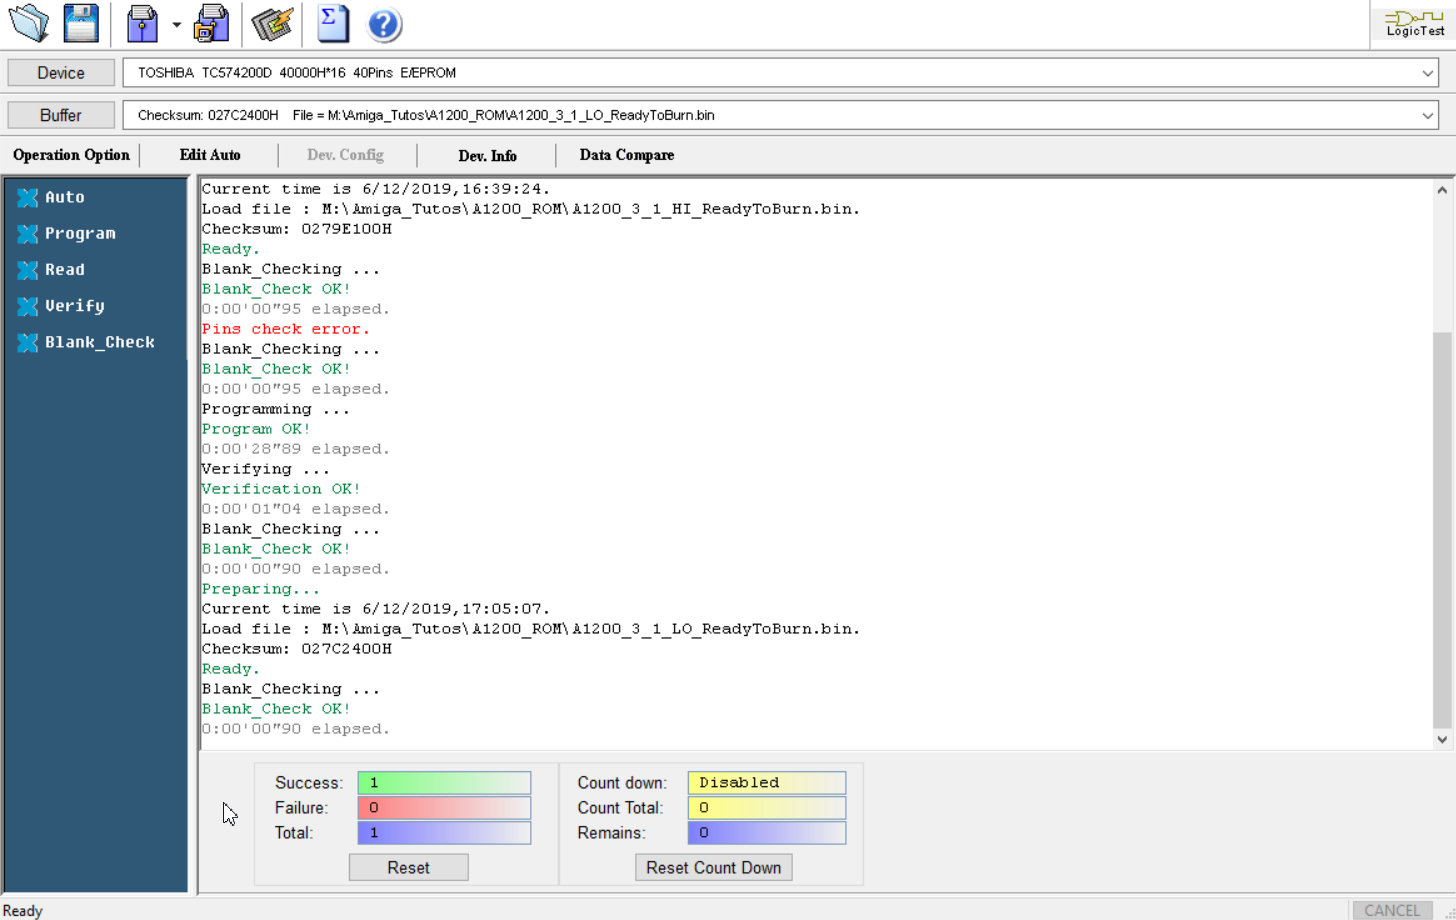Start the Program operation

point(80,234)
